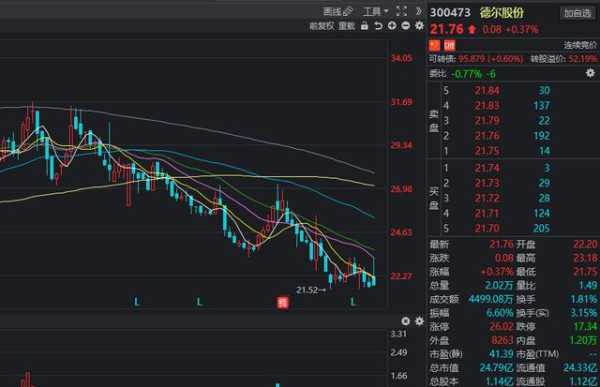Open the convertible bond 可转债 quote link
Image resolution: width=600 pixels, height=387 pixels.
point(476,59)
